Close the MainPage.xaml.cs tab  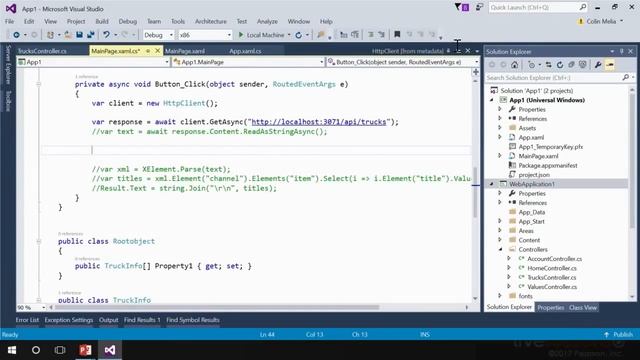click(x=157, y=51)
